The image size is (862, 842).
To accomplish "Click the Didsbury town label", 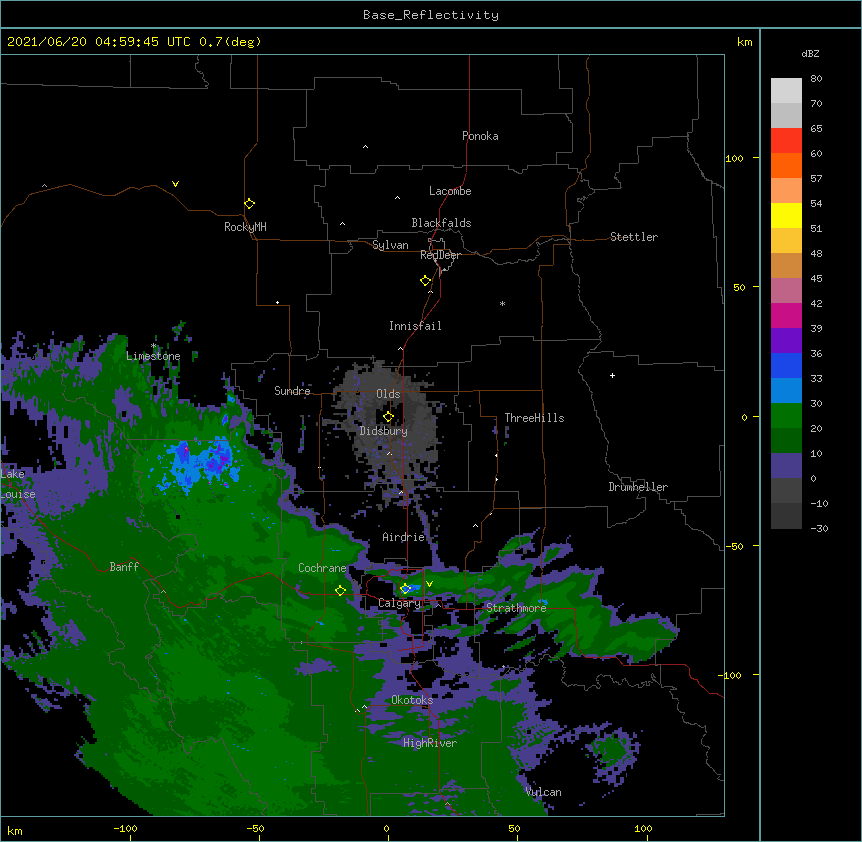I will click(x=383, y=431).
